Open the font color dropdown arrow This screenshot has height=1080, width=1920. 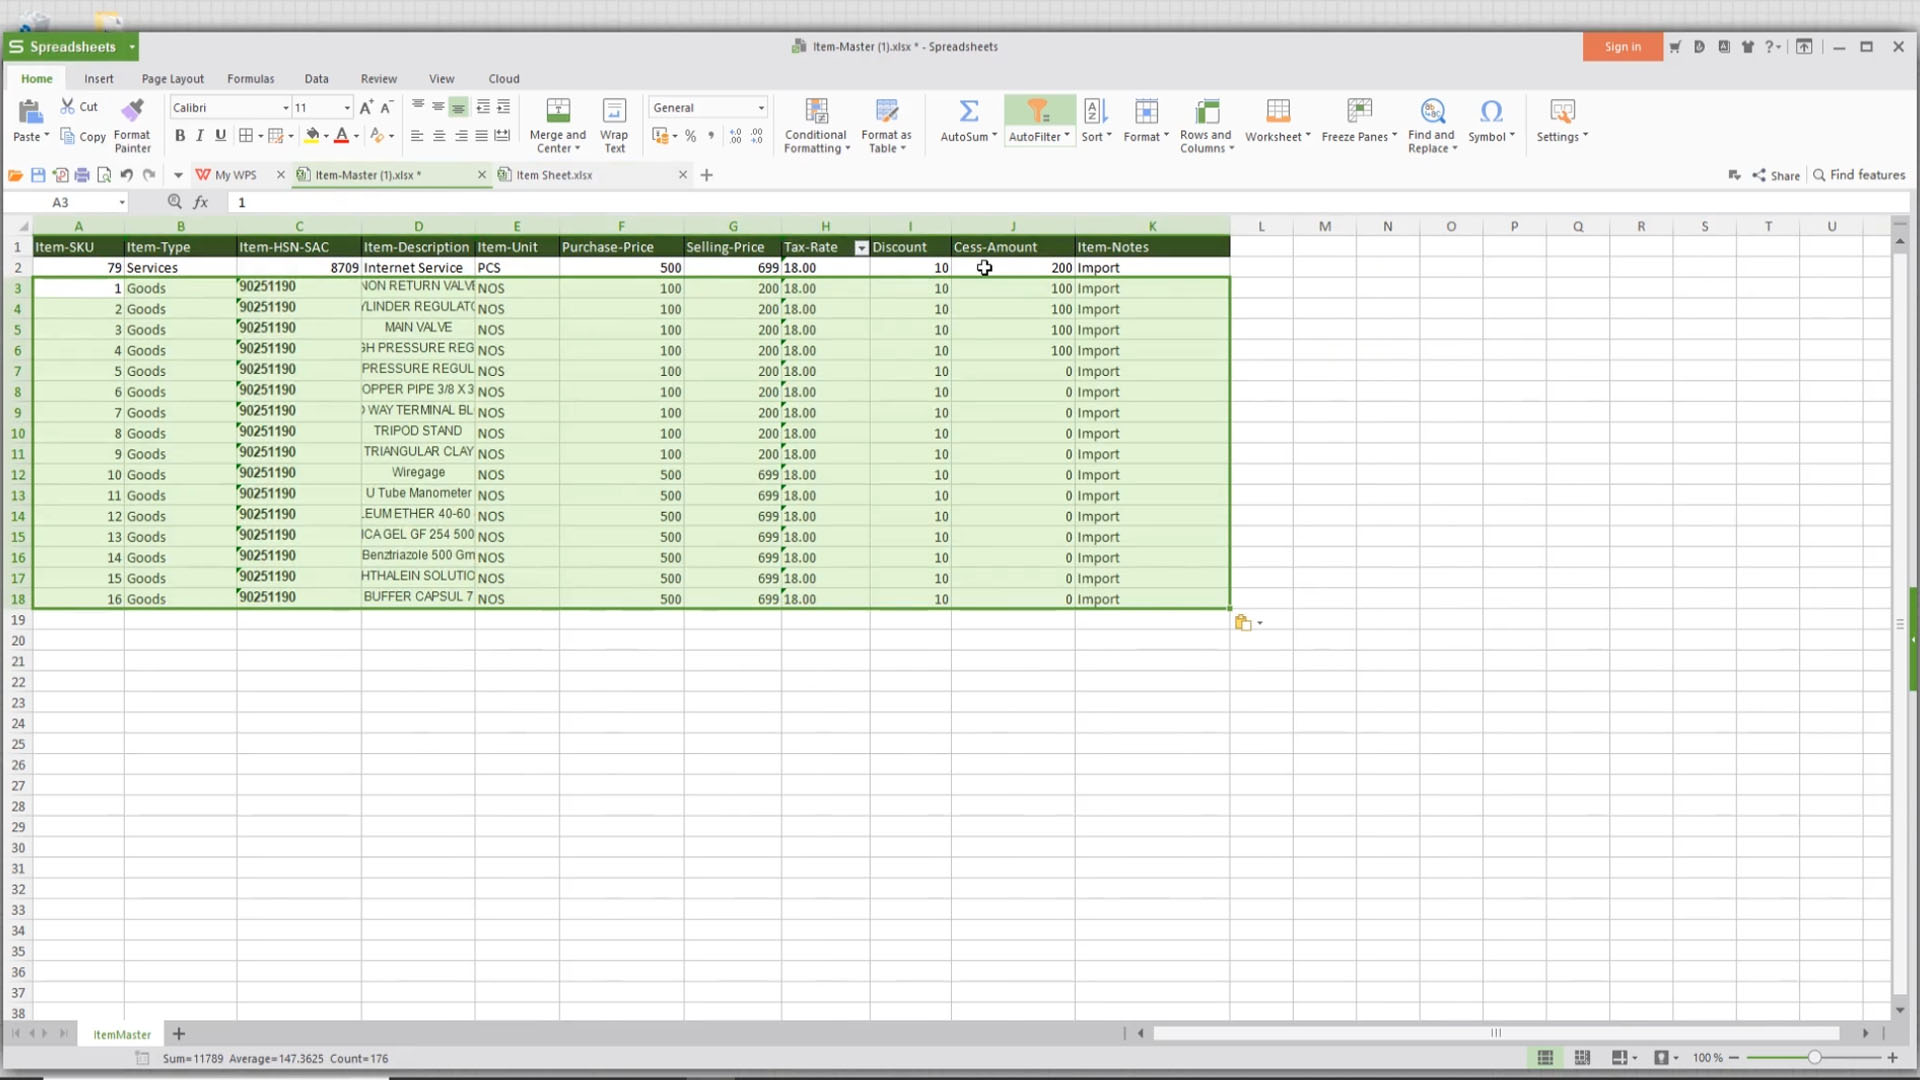pos(356,136)
